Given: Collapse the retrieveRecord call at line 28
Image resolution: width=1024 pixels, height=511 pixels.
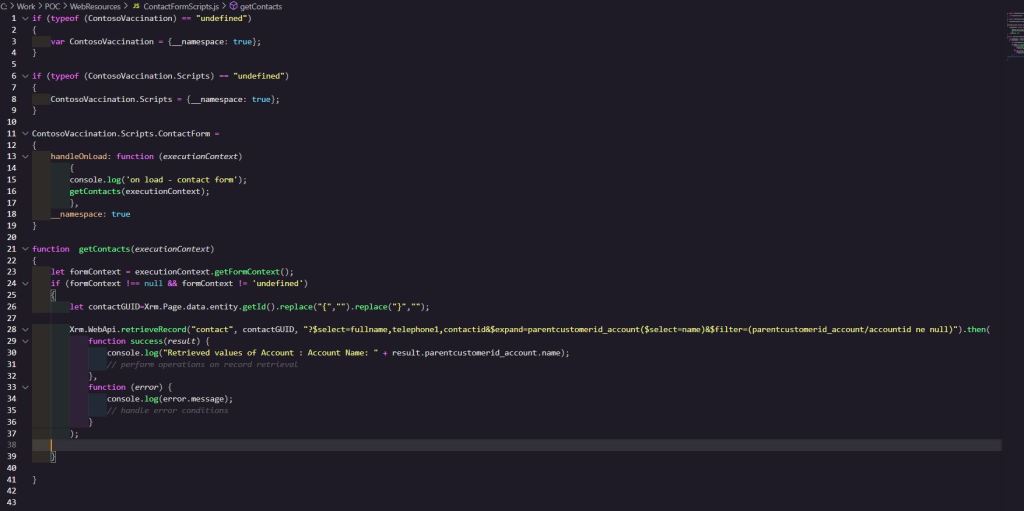Looking at the screenshot, I should click(x=24, y=329).
